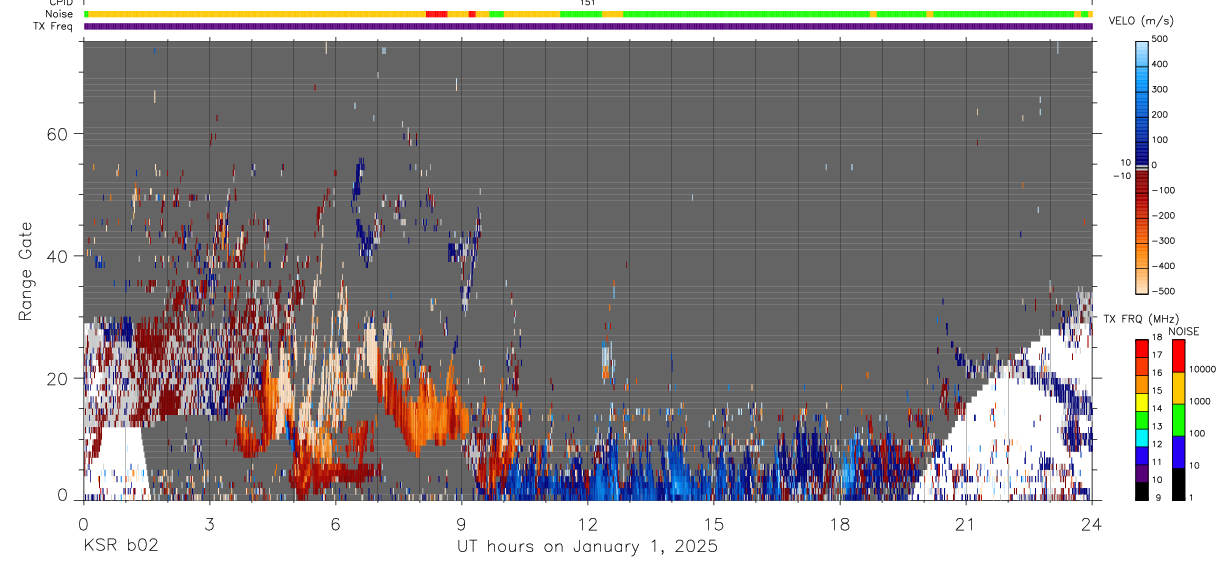Select the yellow swatch in the NOISE legend

click(1178, 388)
